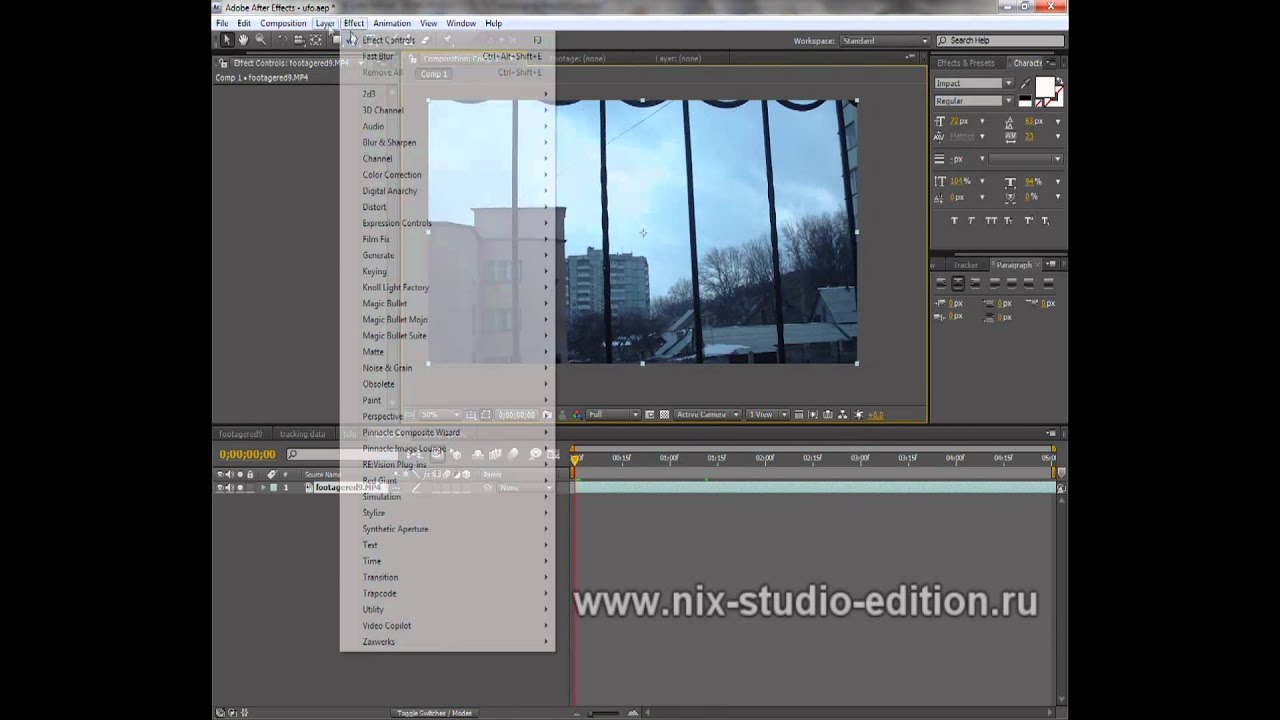Toggle the Effect Controls panel lock

(225, 62)
